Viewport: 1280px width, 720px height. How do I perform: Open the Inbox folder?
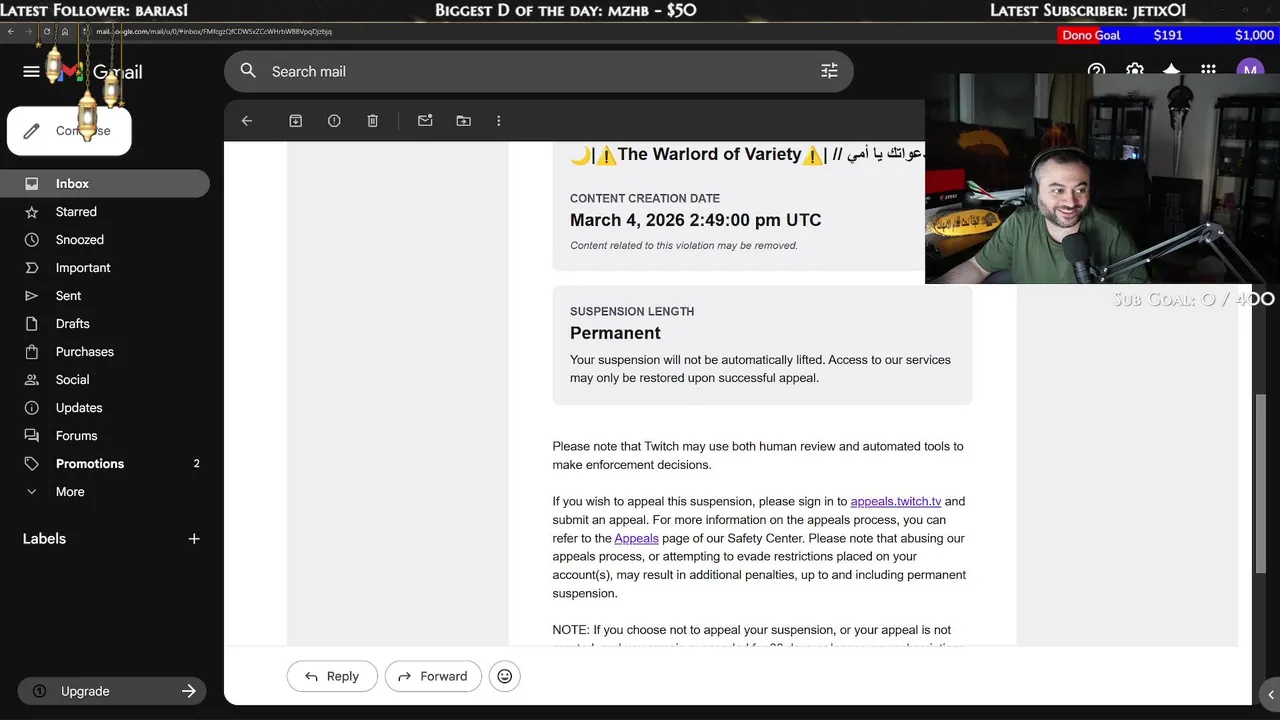click(x=105, y=184)
